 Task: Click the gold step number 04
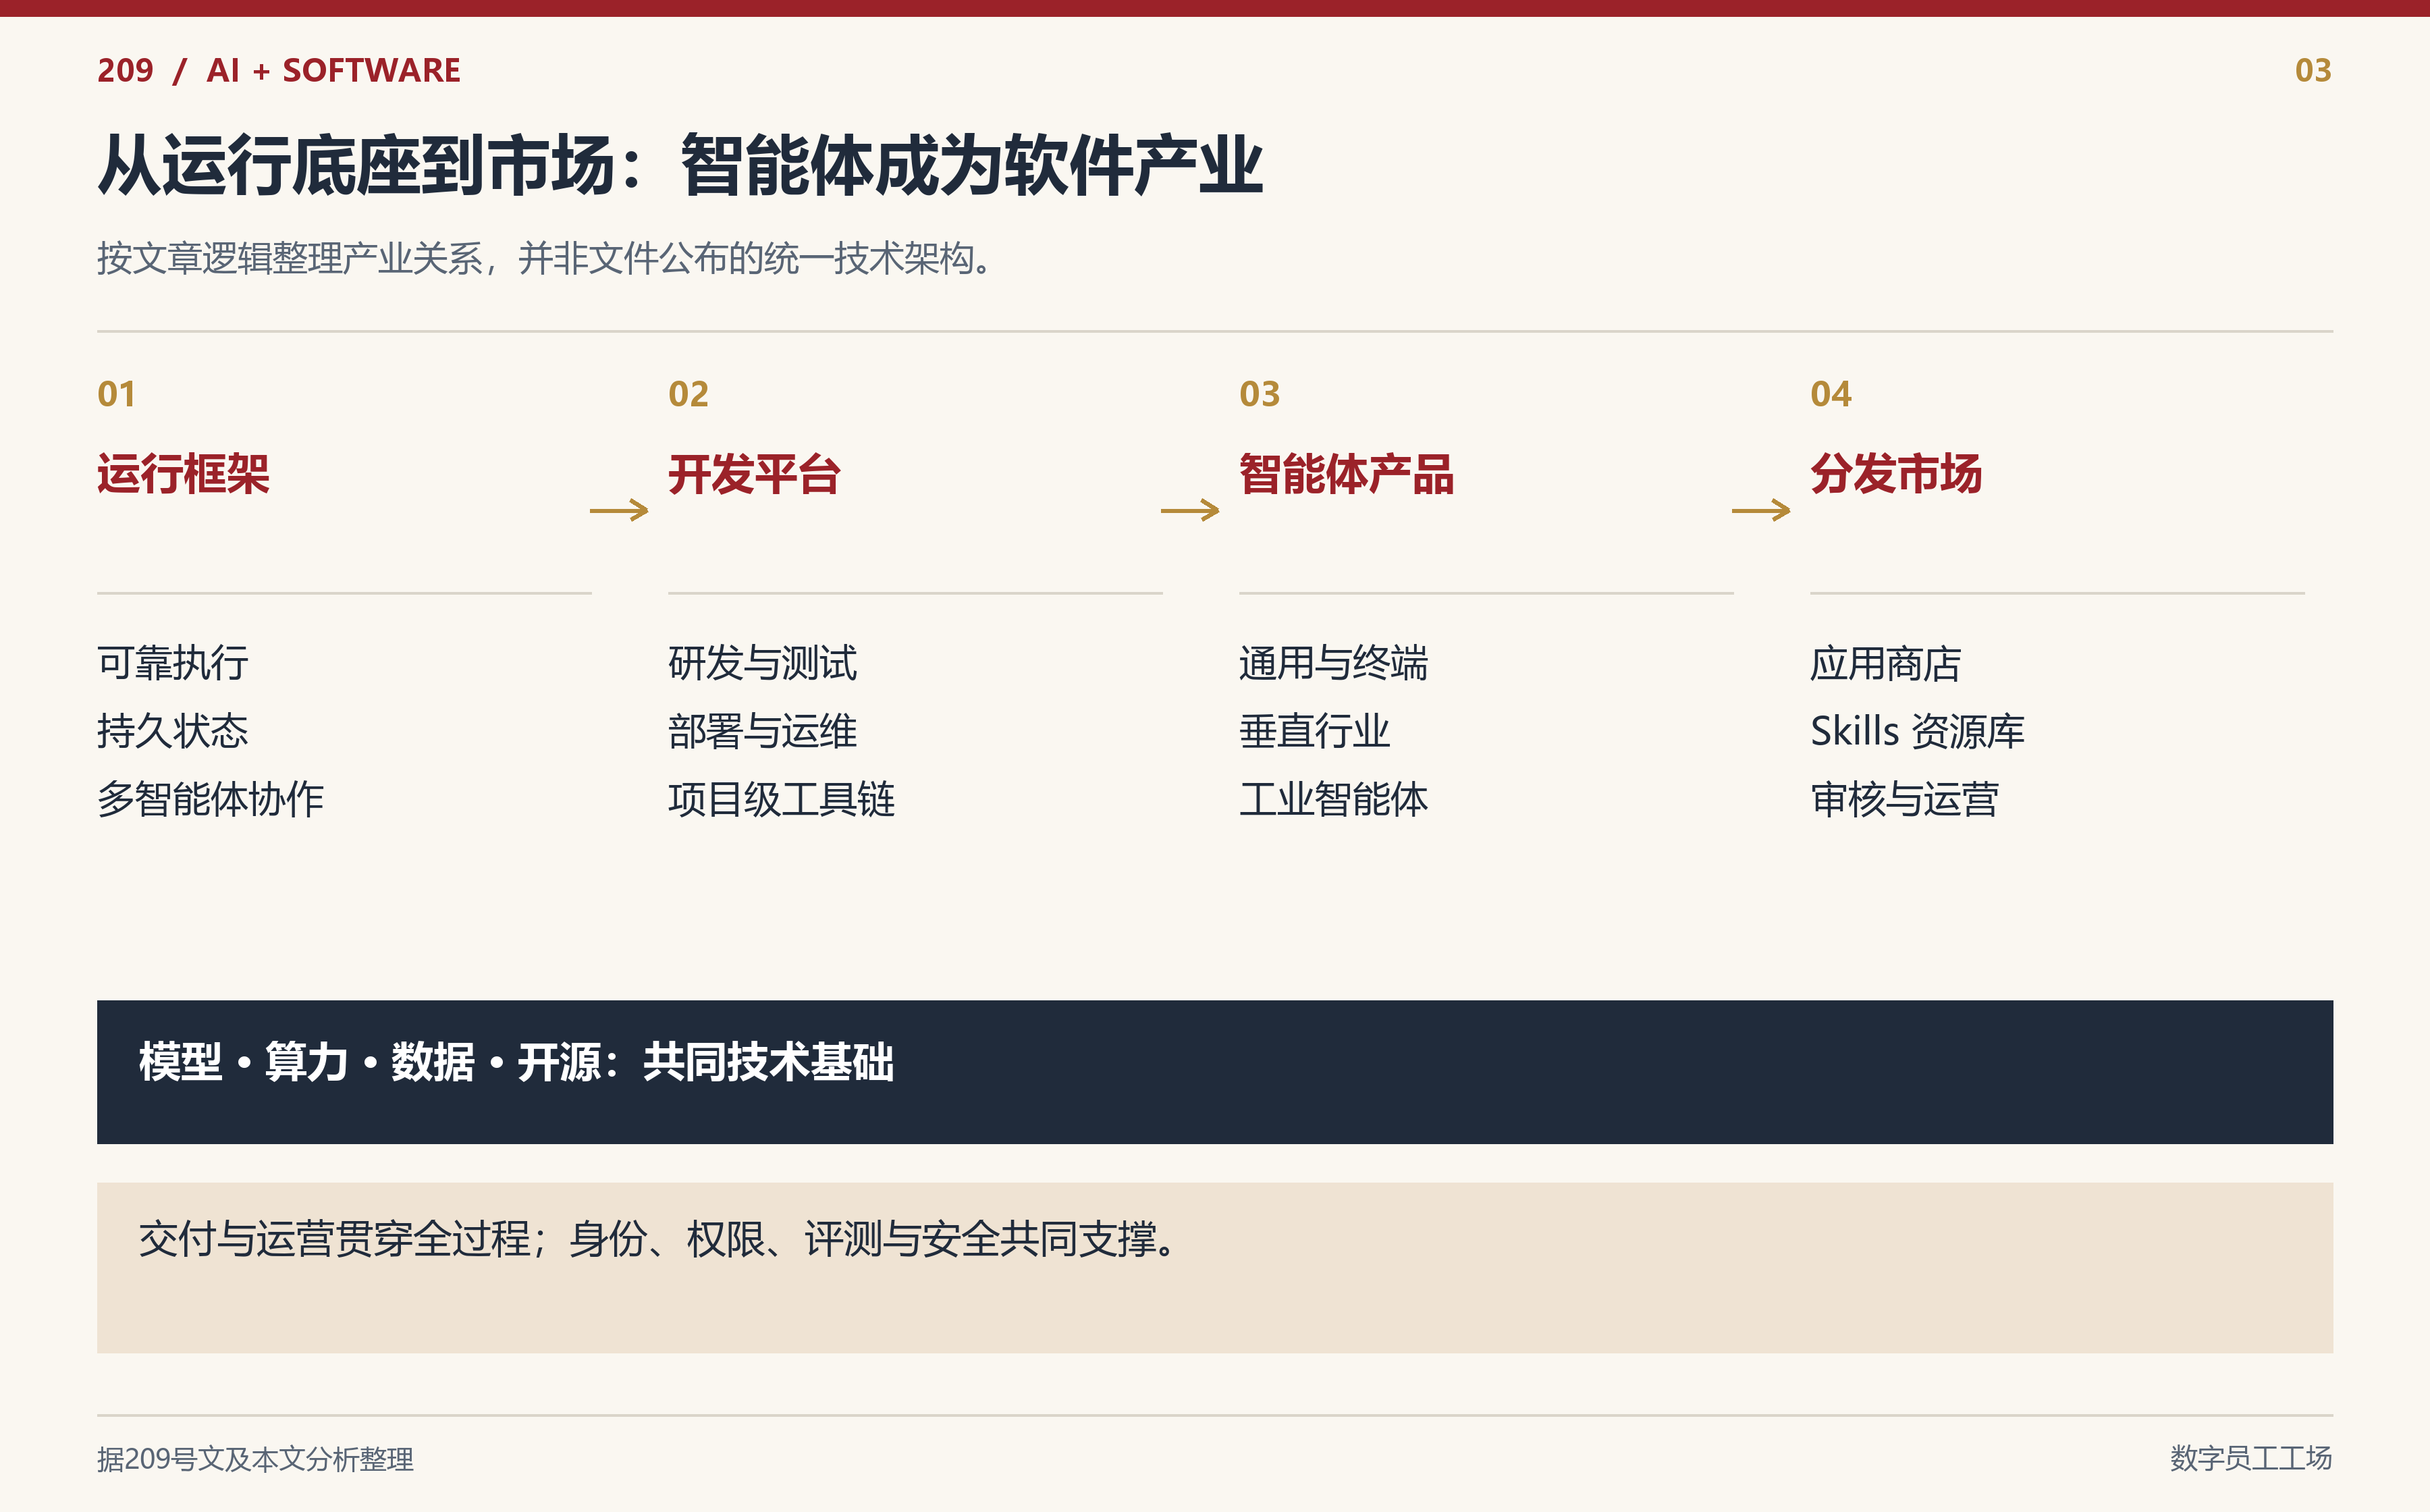pos(1830,394)
